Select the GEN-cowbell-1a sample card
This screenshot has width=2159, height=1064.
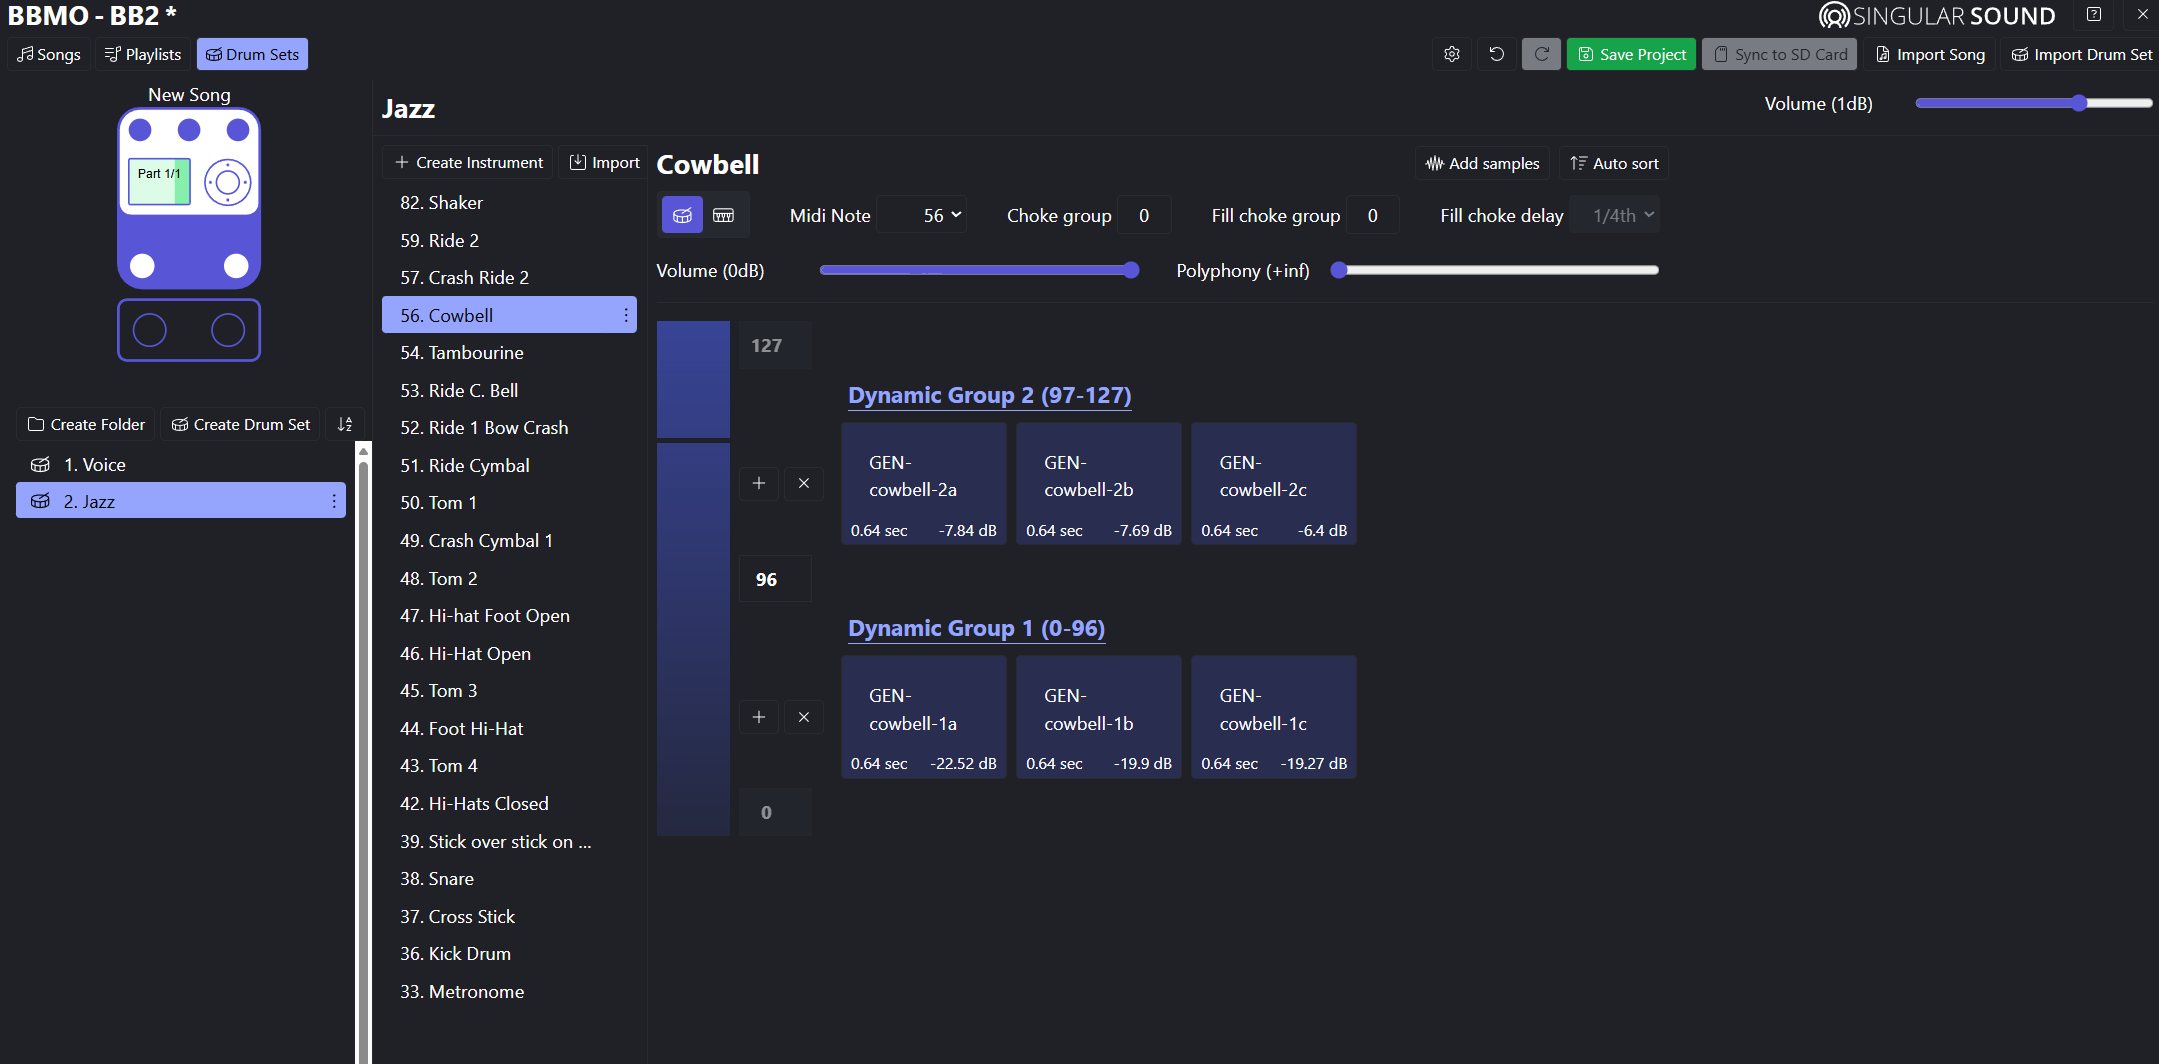pos(924,717)
